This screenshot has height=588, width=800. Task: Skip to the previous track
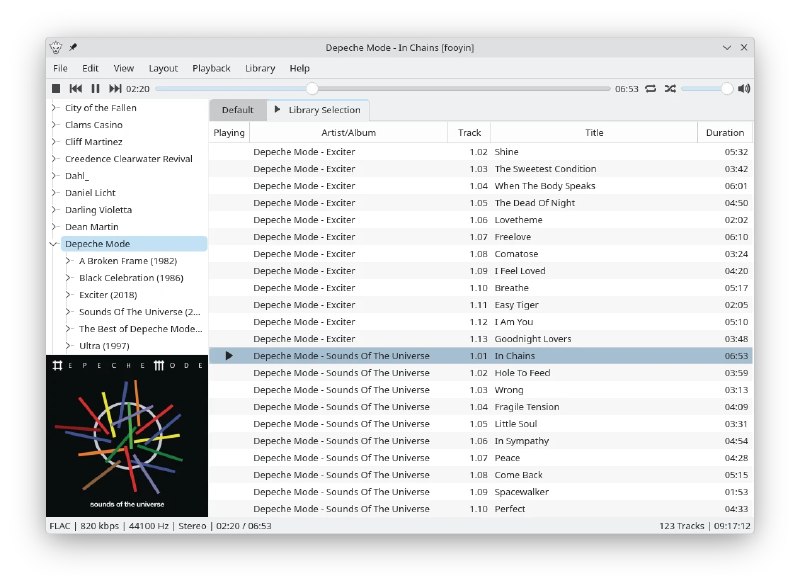[76, 89]
